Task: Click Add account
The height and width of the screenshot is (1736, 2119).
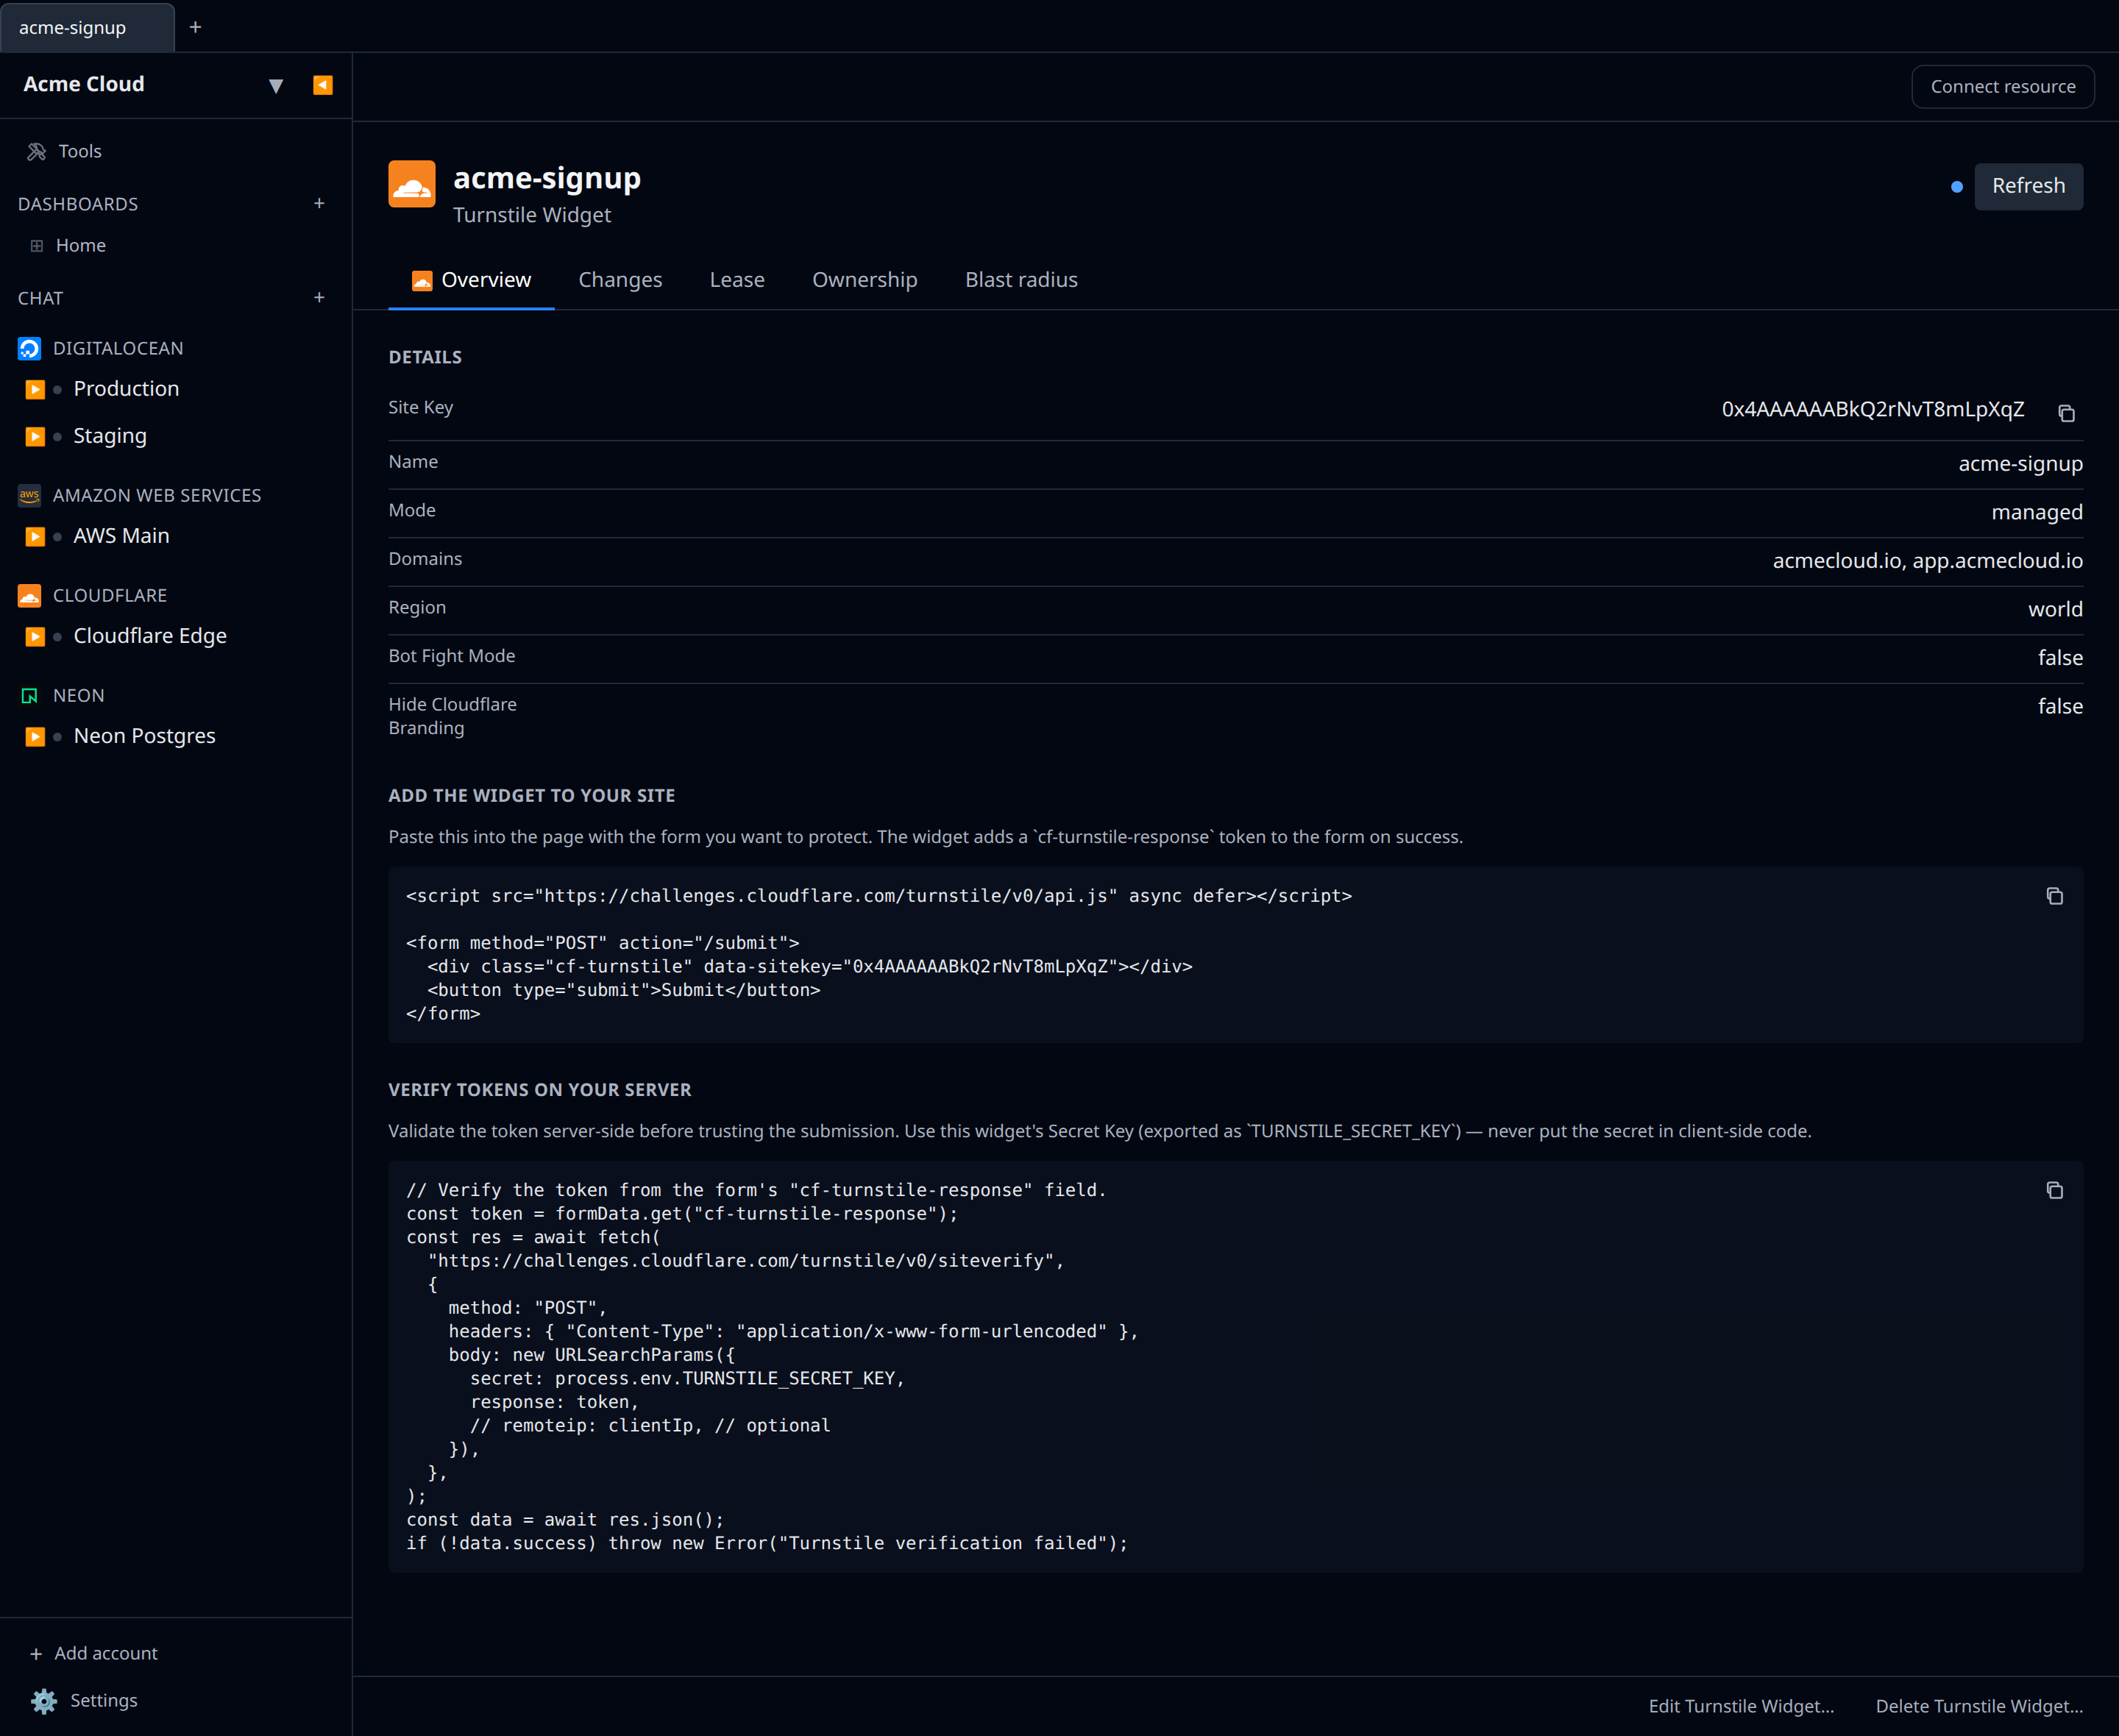Action: [93, 1653]
